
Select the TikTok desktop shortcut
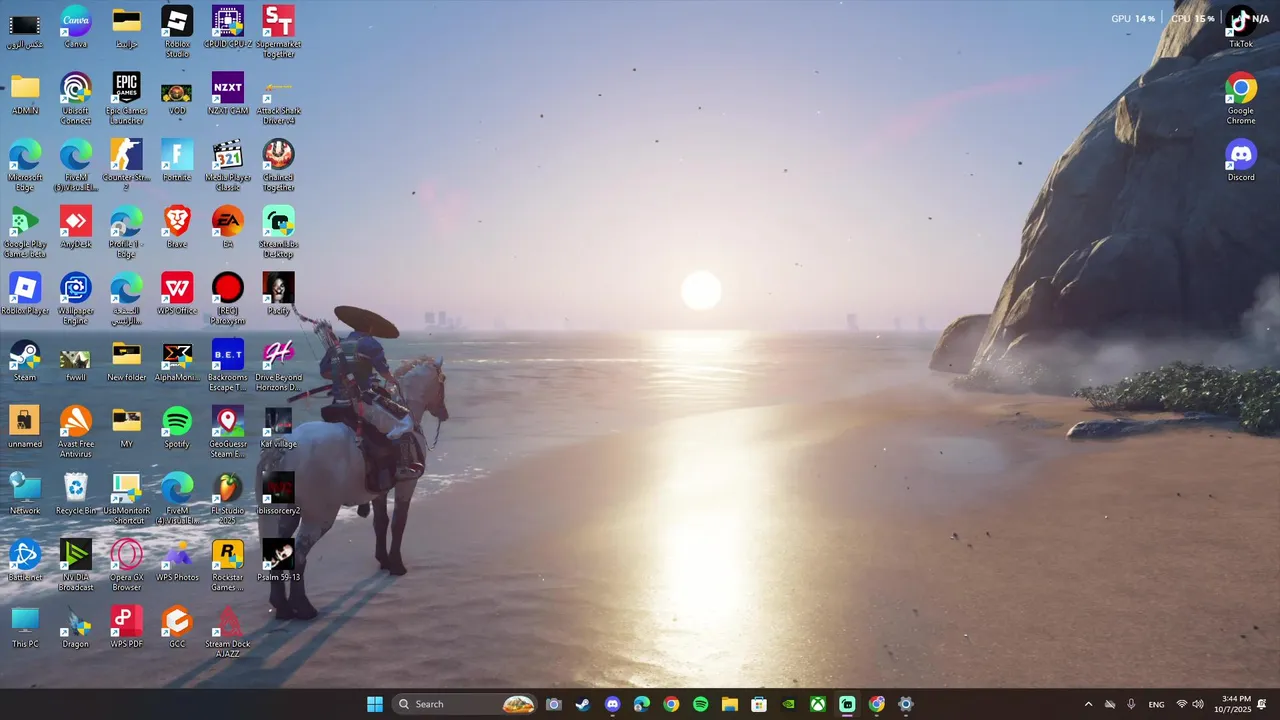coord(1241,27)
